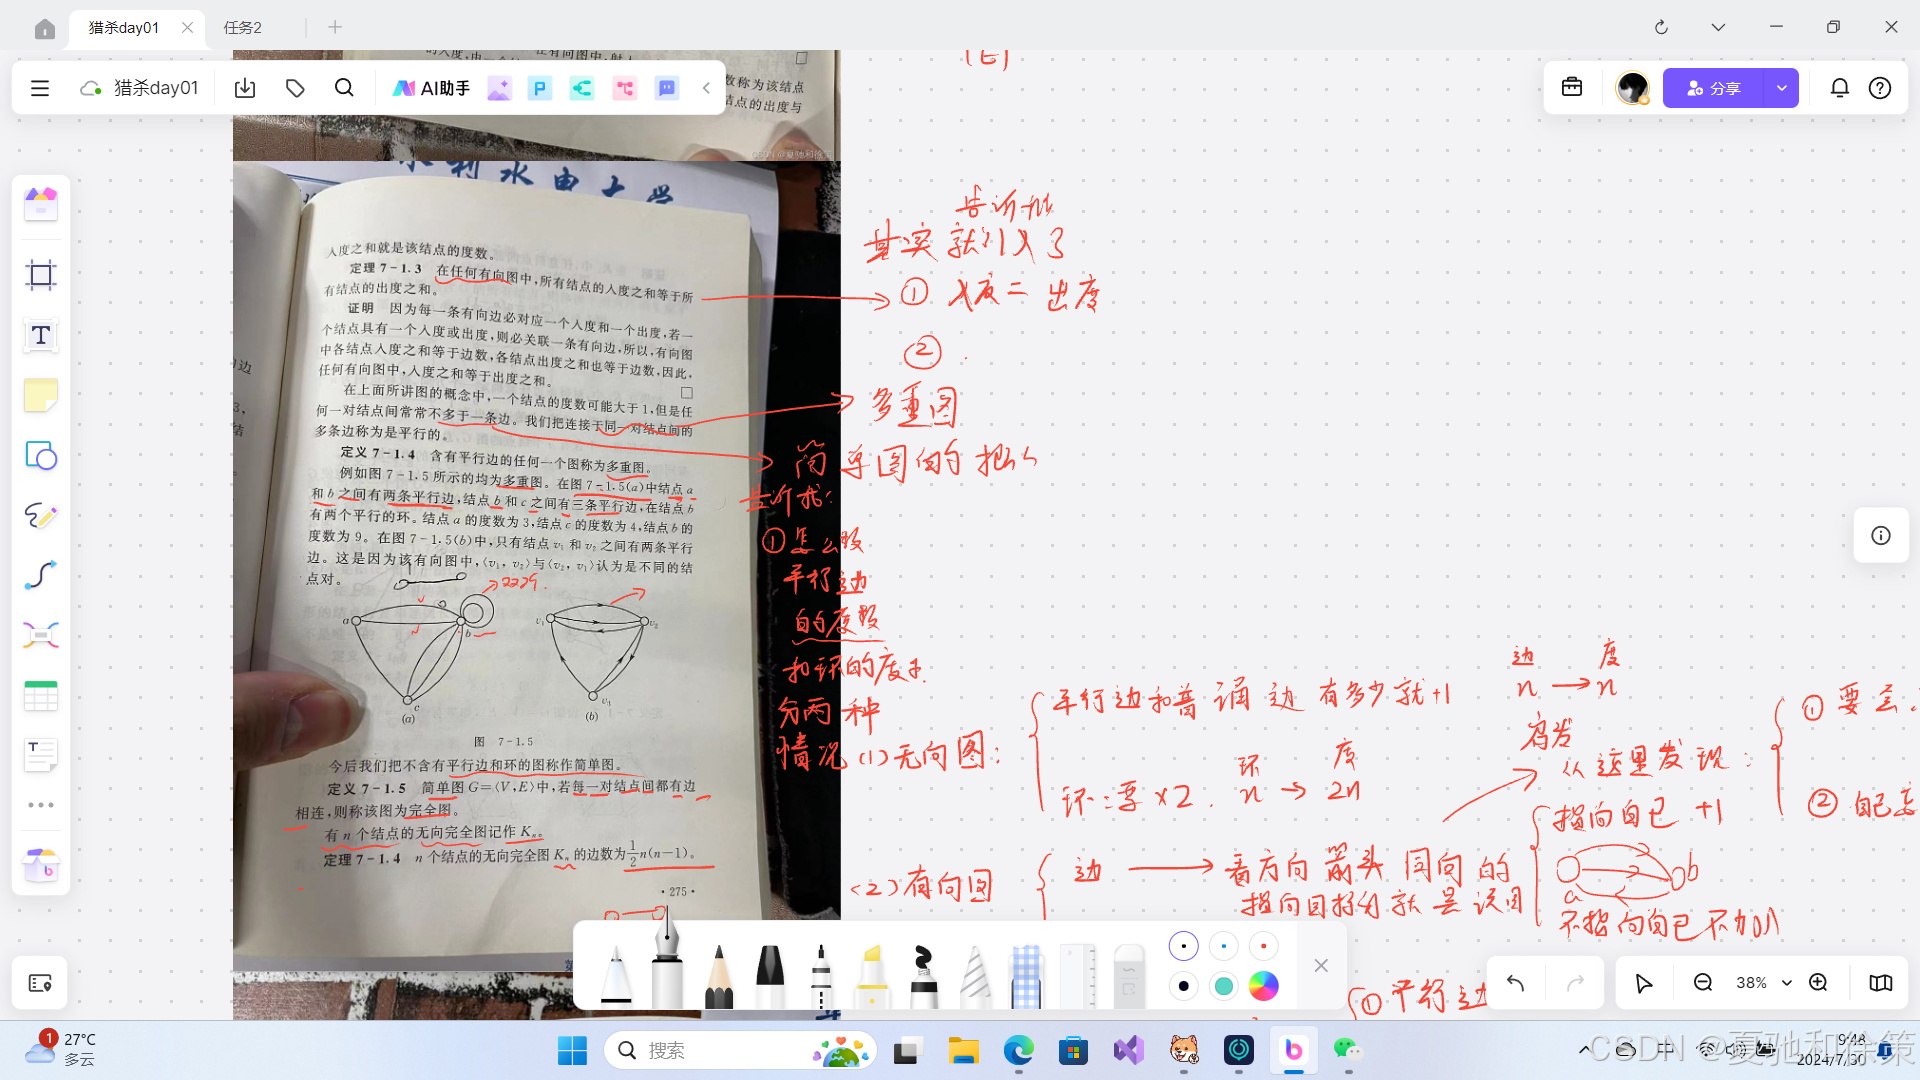Switch to the 任务2 tab
The height and width of the screenshot is (1080, 1920).
[x=243, y=27]
